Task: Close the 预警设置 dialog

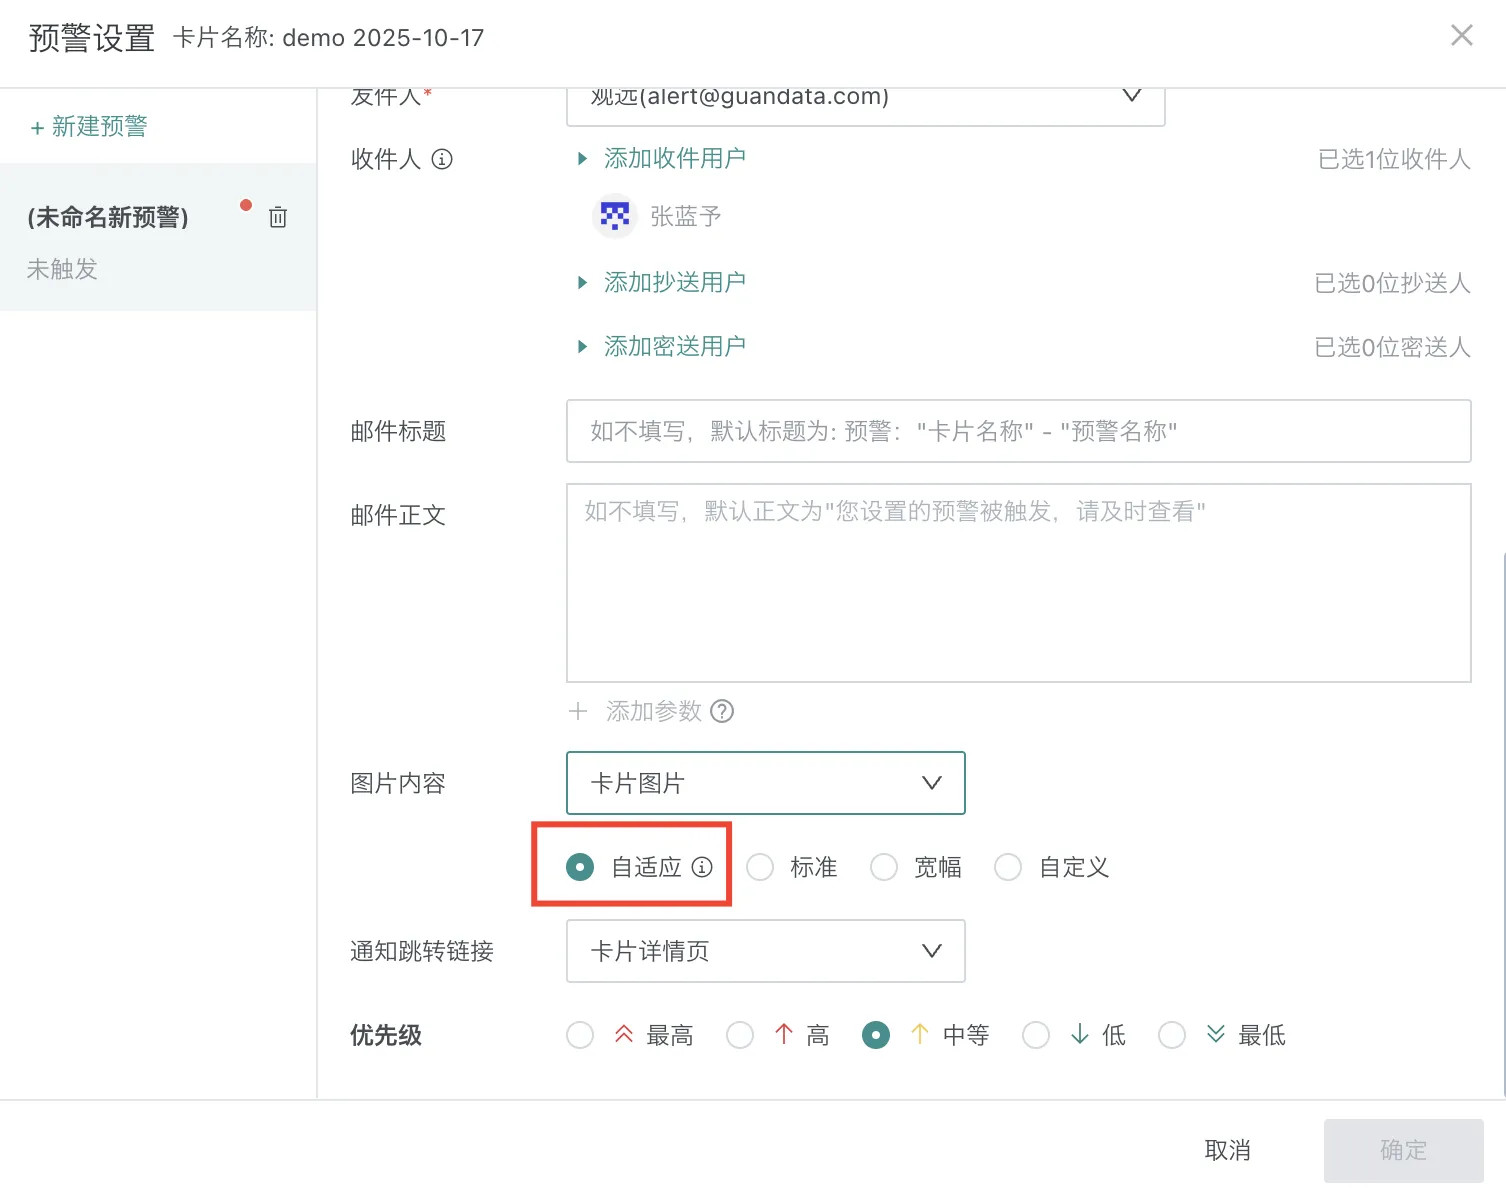Action: coord(1461,36)
